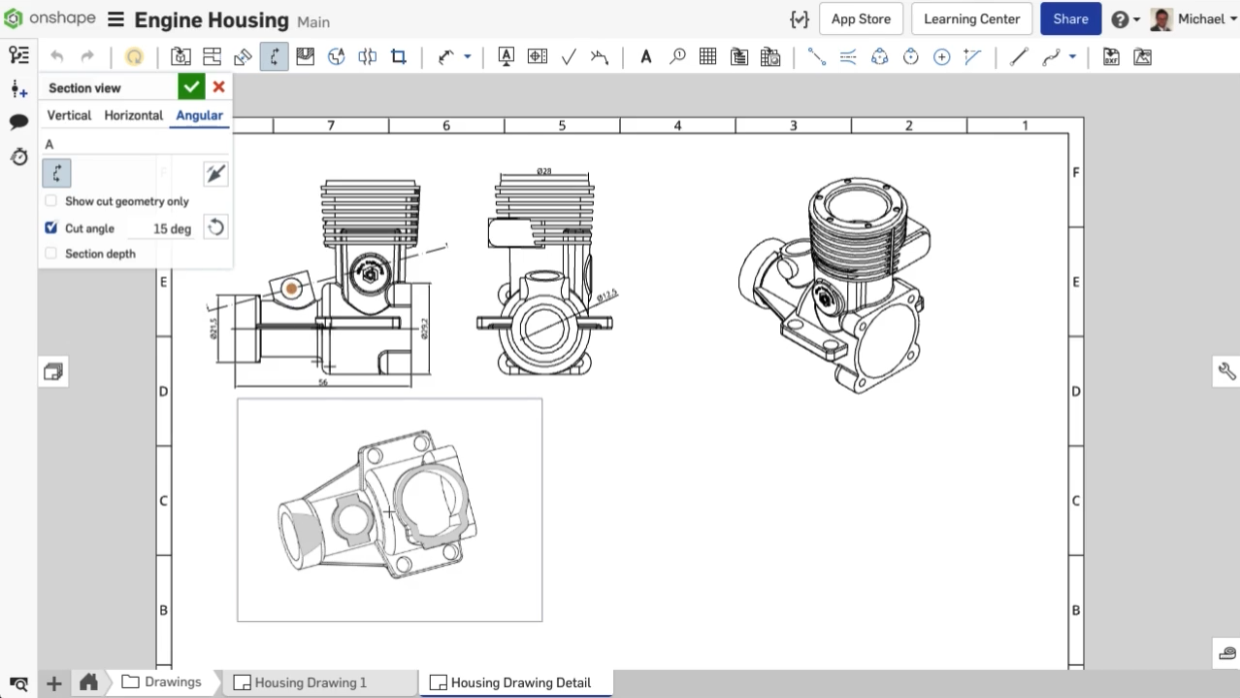Open the hamburger document menu

click(x=116, y=20)
